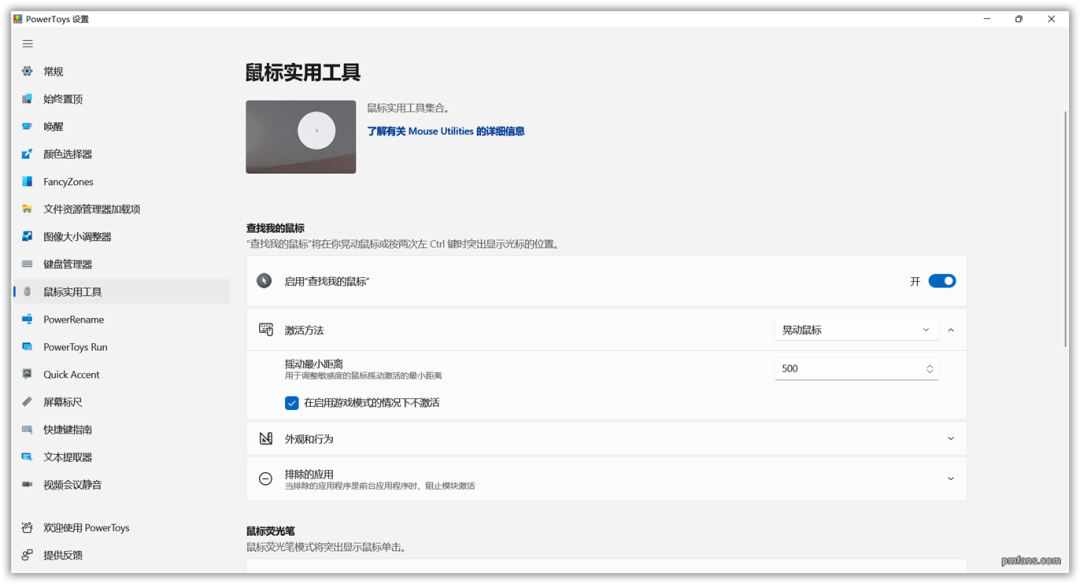Open the 常规 settings page
Image resolution: width=1080 pixels, height=584 pixels.
tap(53, 71)
